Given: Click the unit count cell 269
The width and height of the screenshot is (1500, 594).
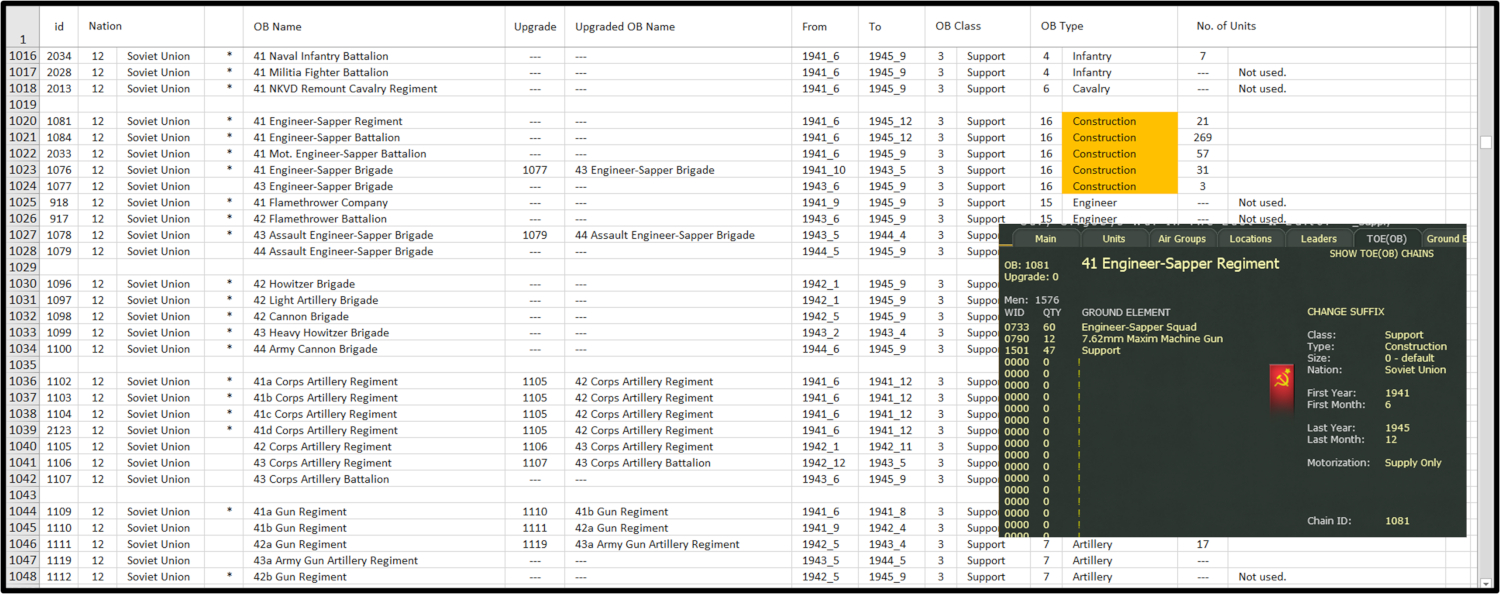Looking at the screenshot, I should [x=1203, y=138].
